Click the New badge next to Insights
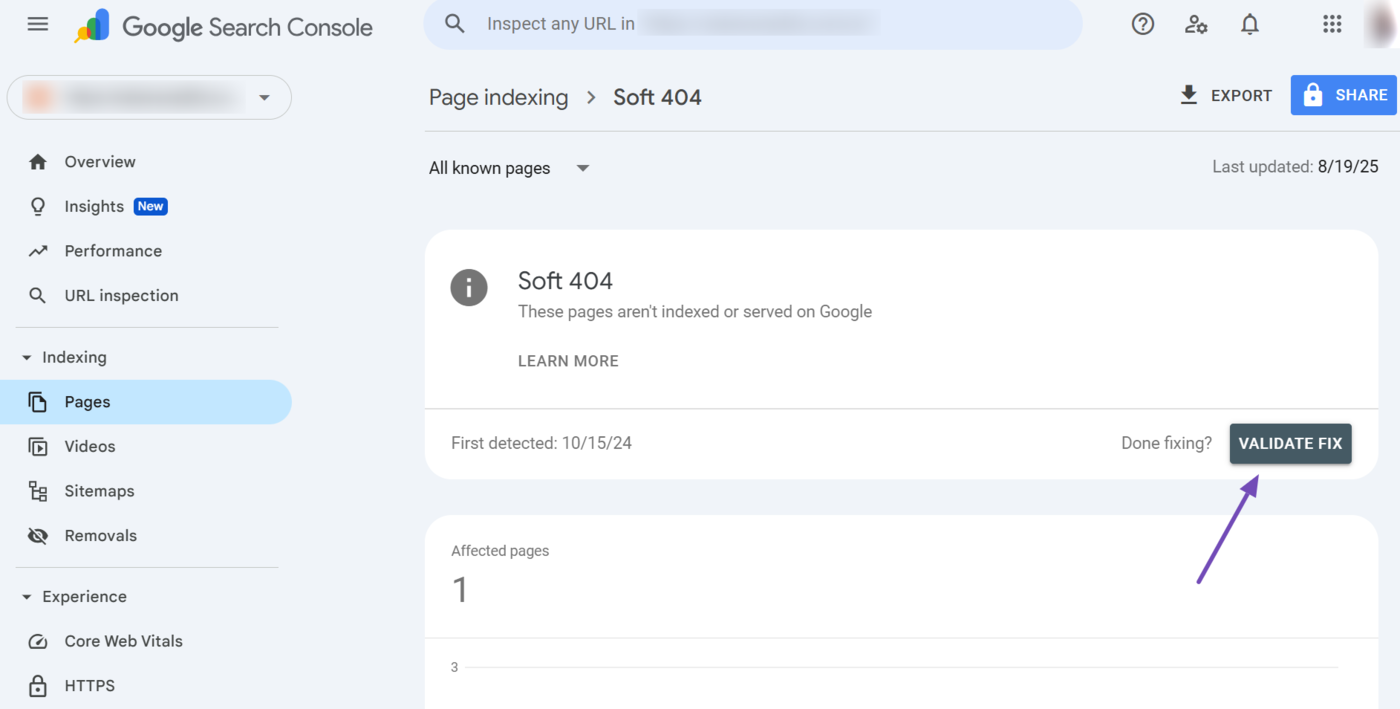The height and width of the screenshot is (709, 1400). pos(151,206)
